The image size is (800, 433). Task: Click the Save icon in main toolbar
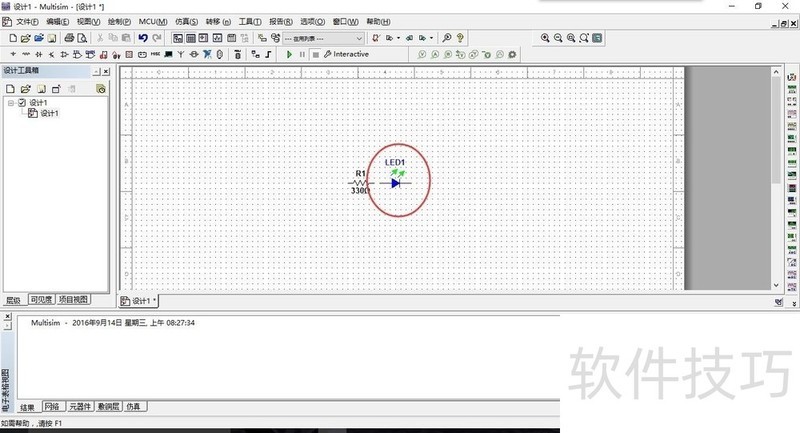(52, 38)
